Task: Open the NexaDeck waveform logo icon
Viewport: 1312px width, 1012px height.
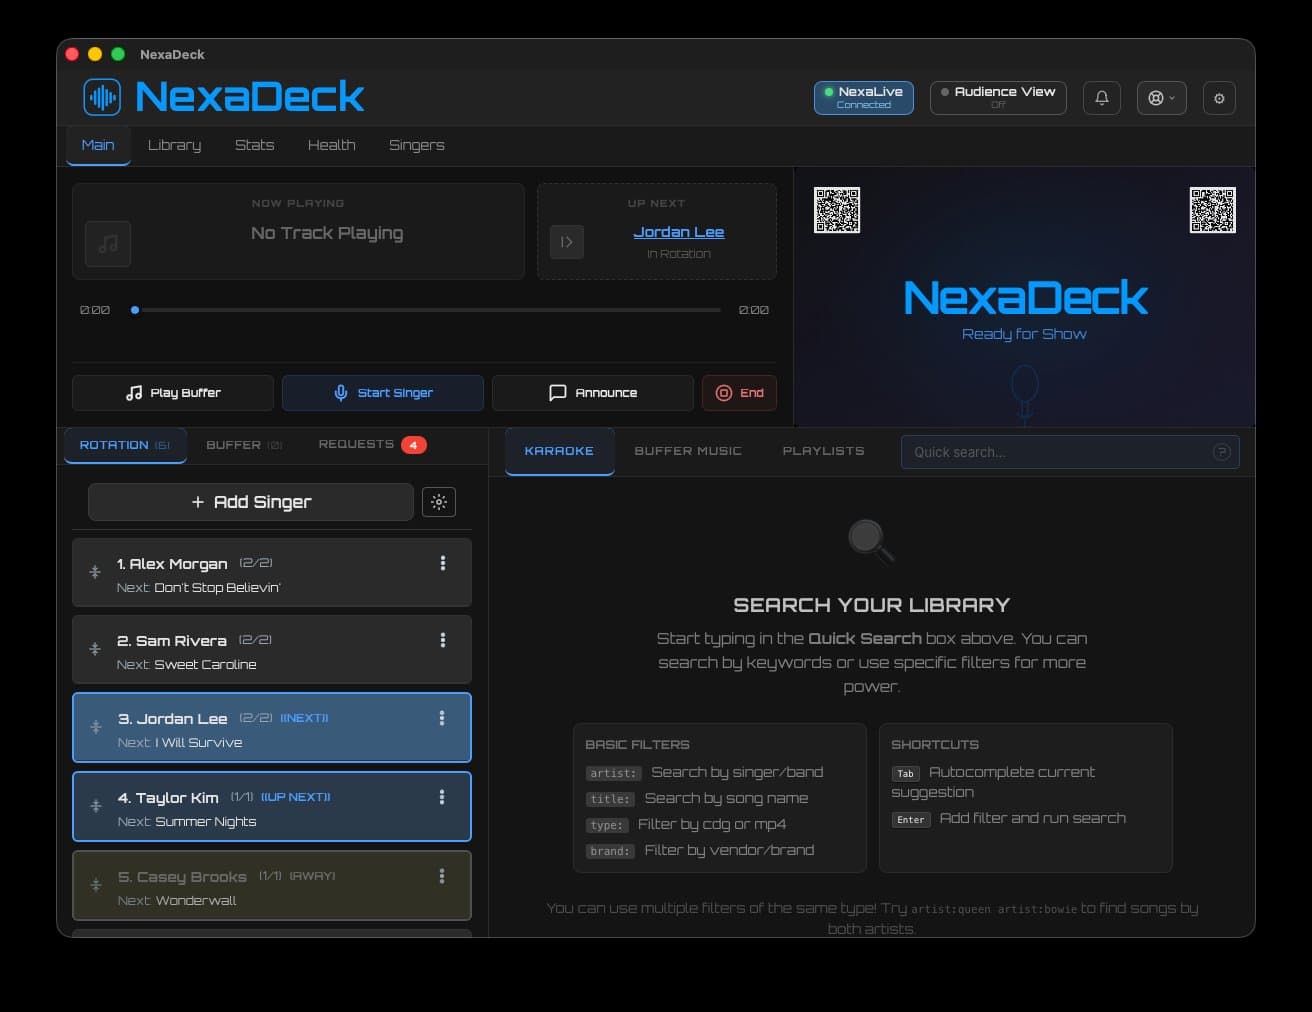Action: pyautogui.click(x=101, y=97)
